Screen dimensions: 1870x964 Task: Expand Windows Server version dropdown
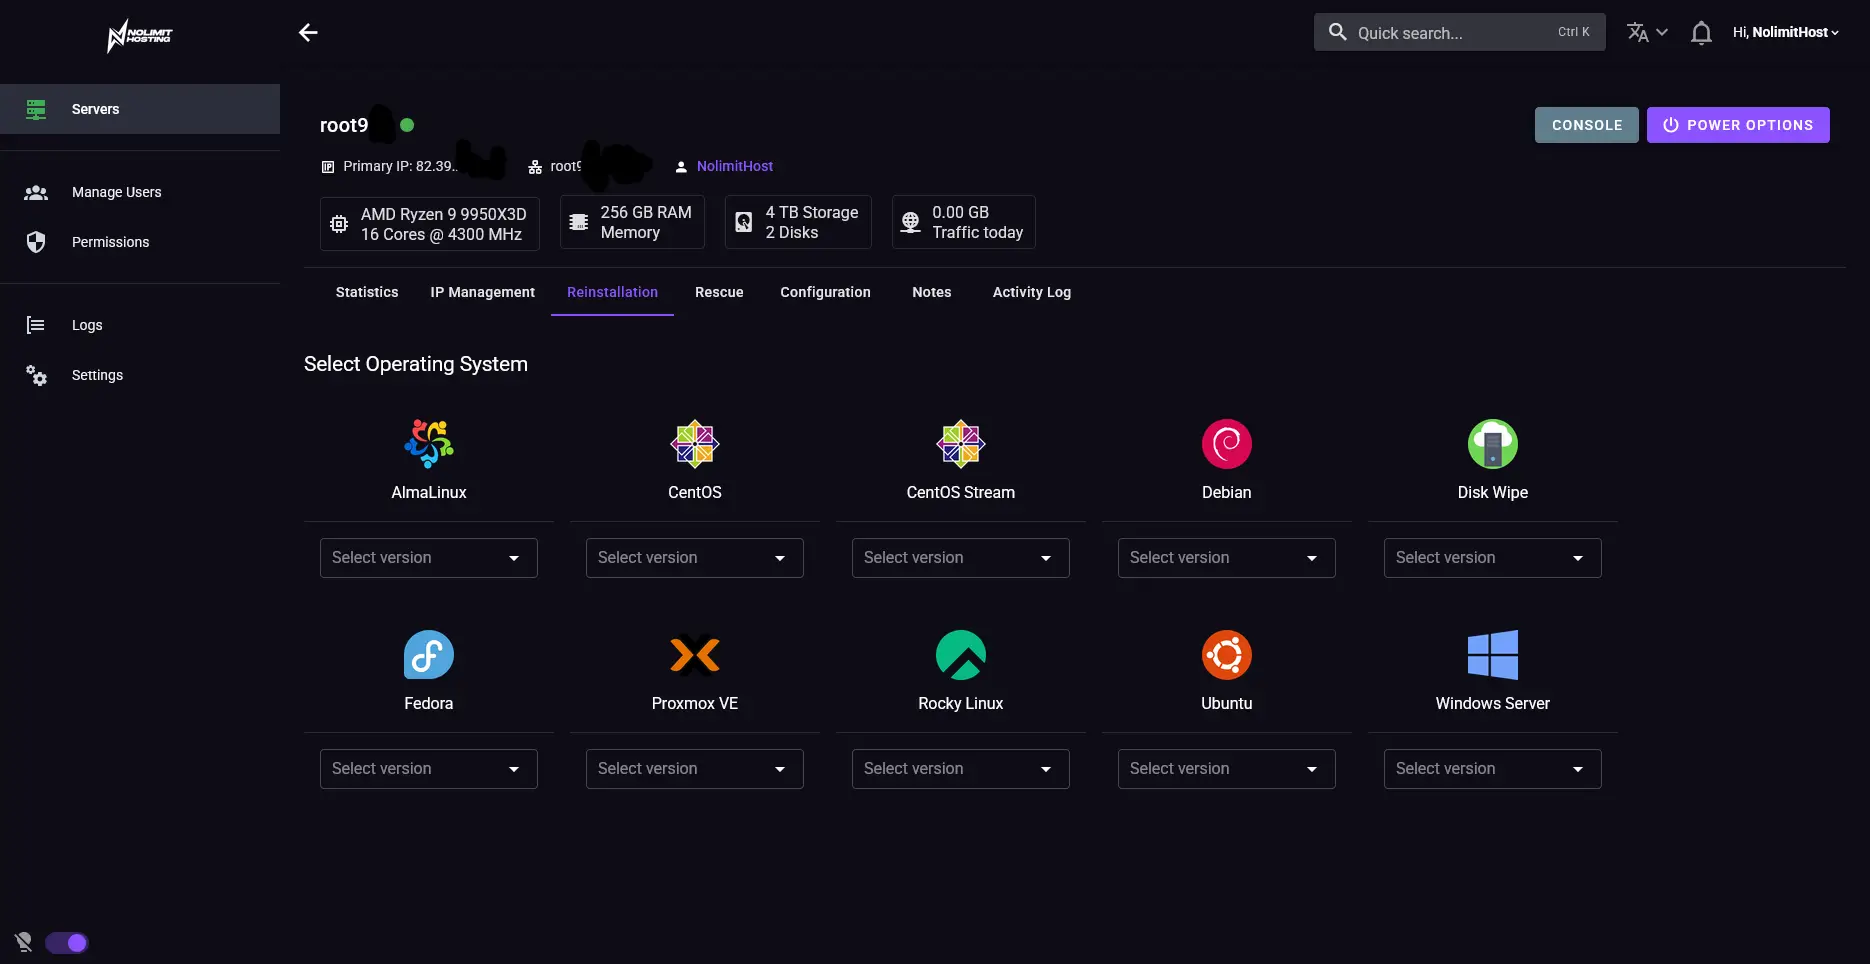(1493, 769)
